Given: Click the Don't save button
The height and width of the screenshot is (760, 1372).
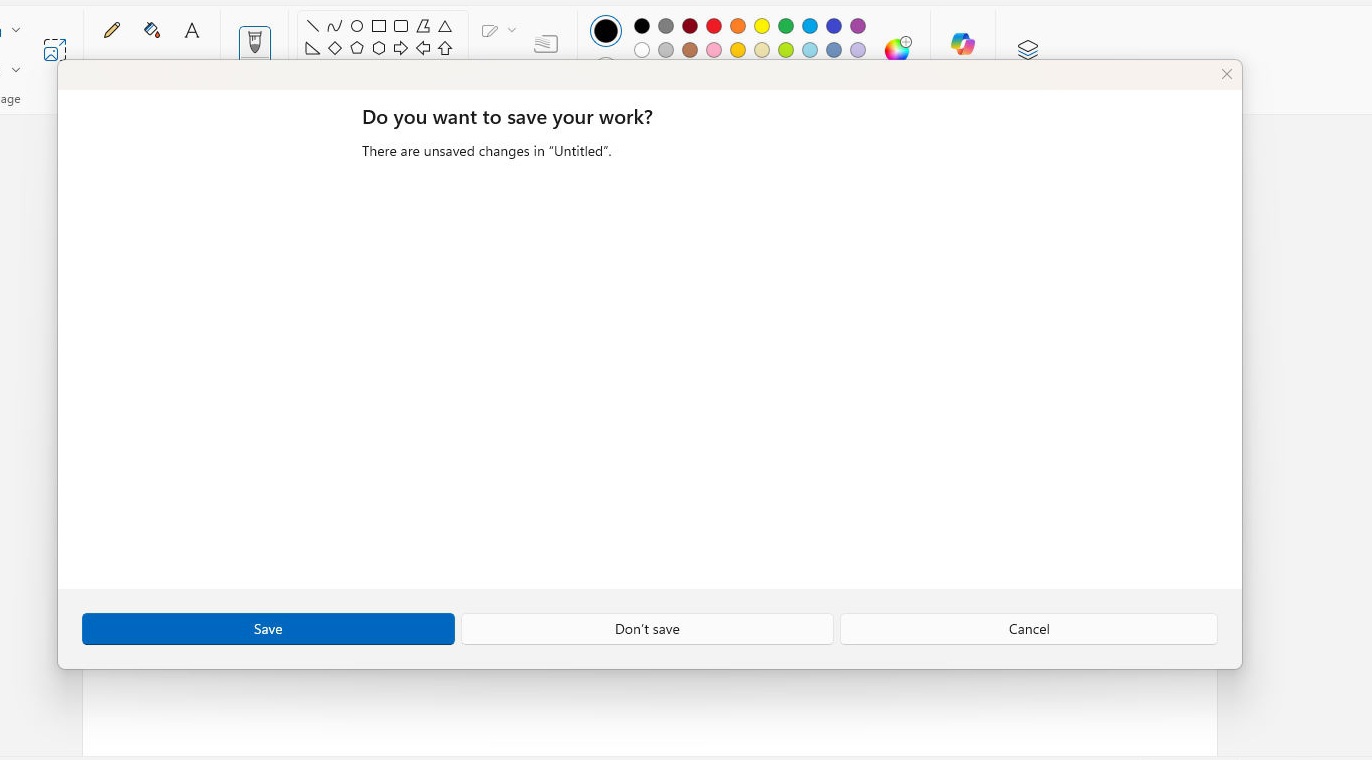Looking at the screenshot, I should click(647, 629).
